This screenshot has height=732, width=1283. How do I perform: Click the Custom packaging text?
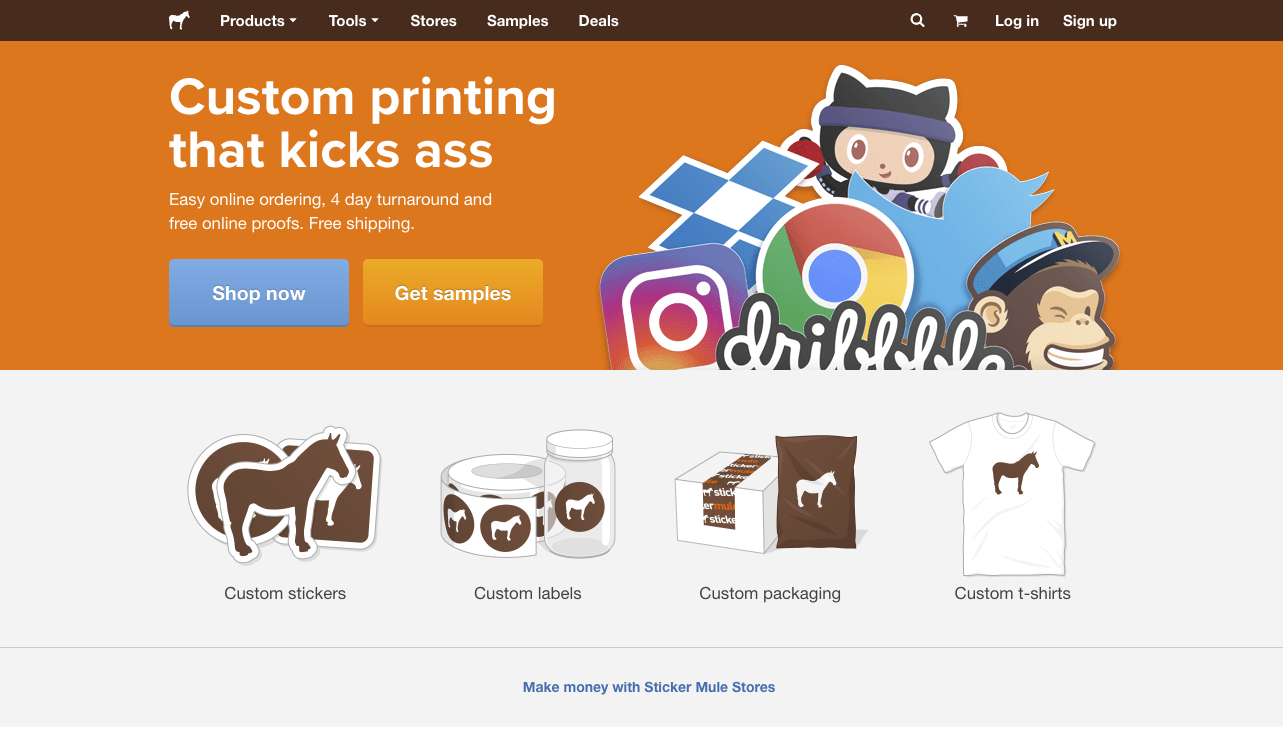pos(770,593)
